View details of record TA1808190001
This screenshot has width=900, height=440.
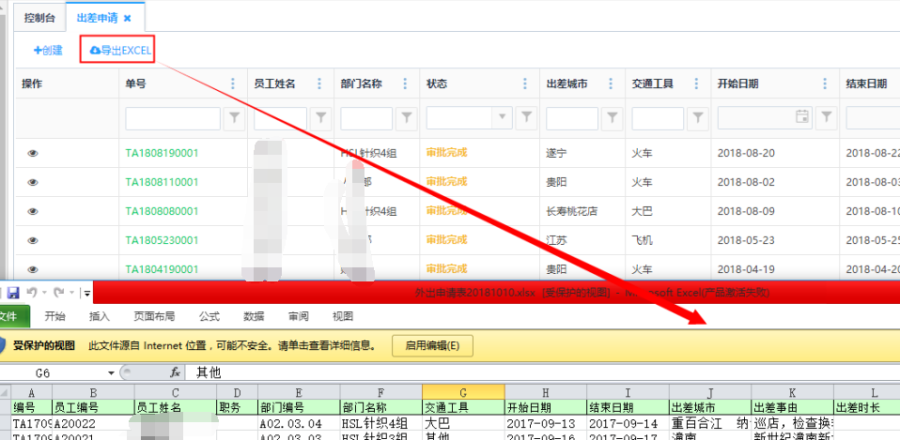(31, 153)
